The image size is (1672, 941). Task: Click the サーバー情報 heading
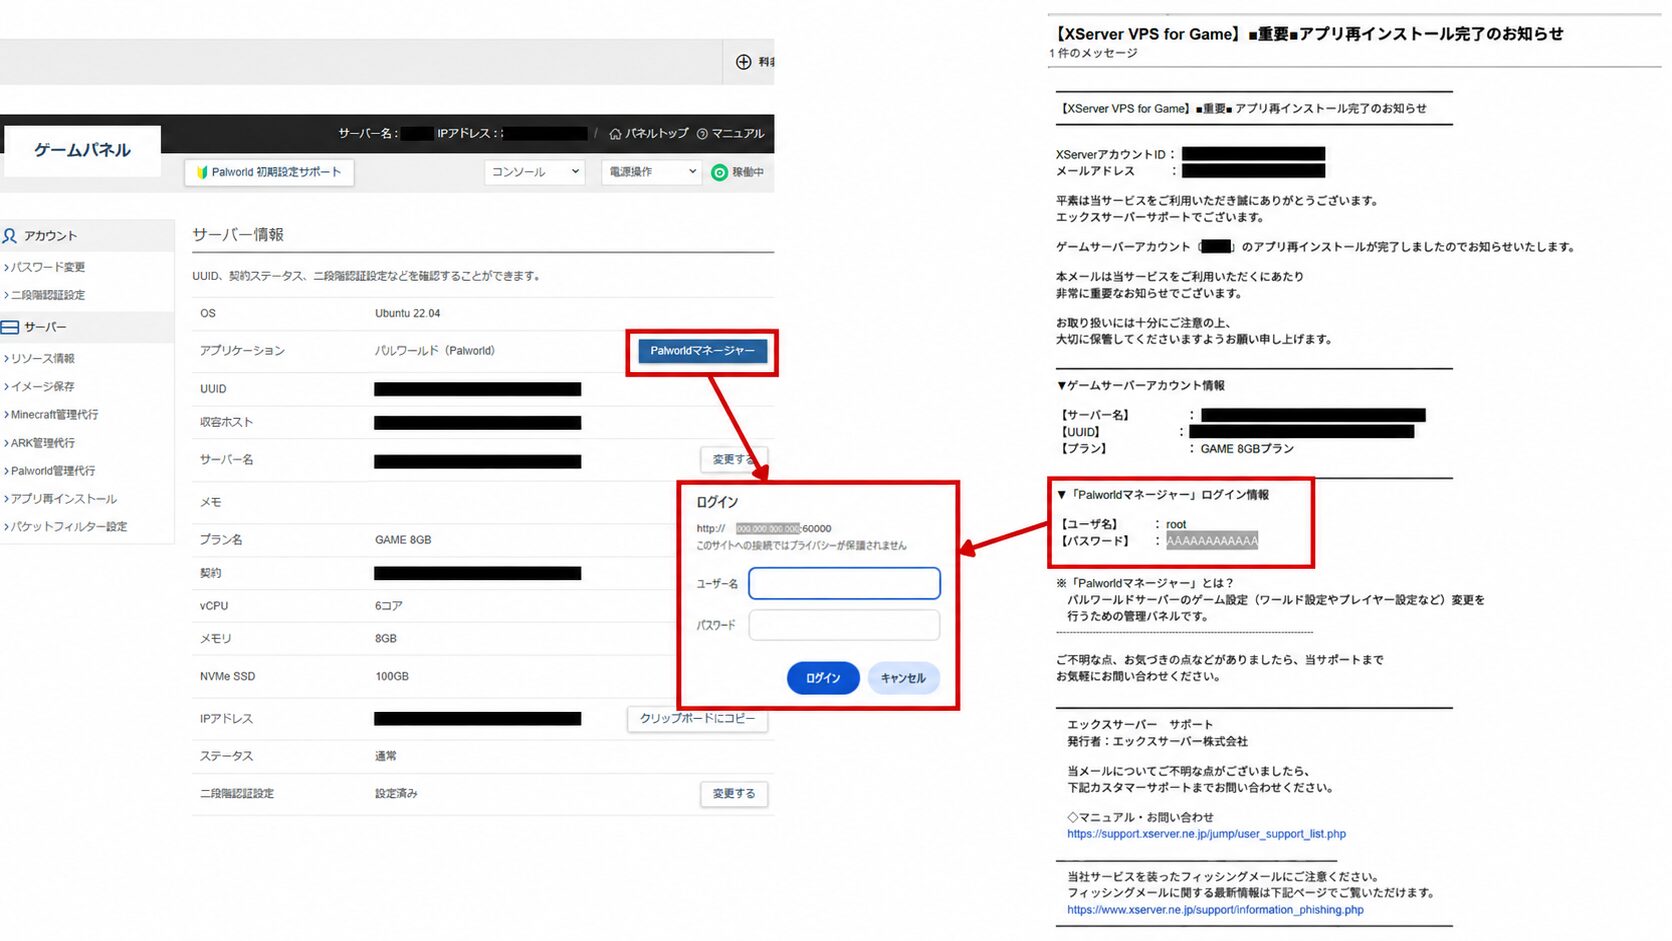pos(238,235)
